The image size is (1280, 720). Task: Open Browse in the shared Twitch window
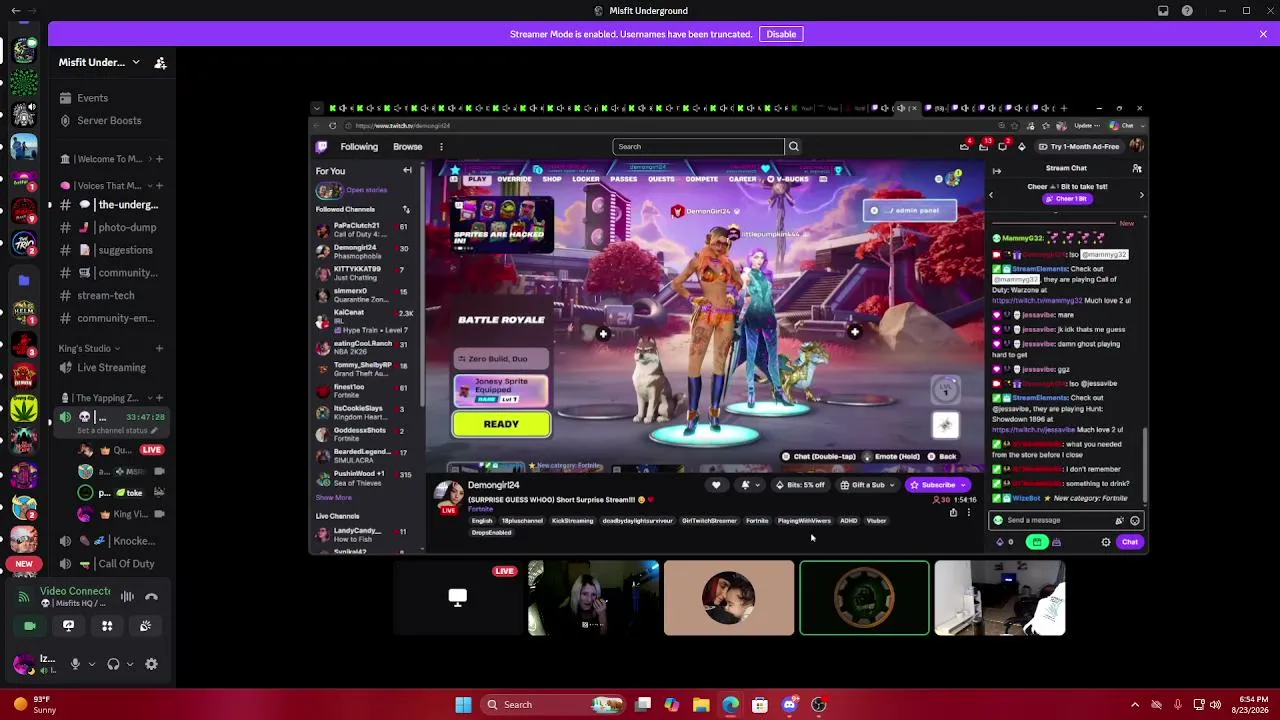(407, 147)
